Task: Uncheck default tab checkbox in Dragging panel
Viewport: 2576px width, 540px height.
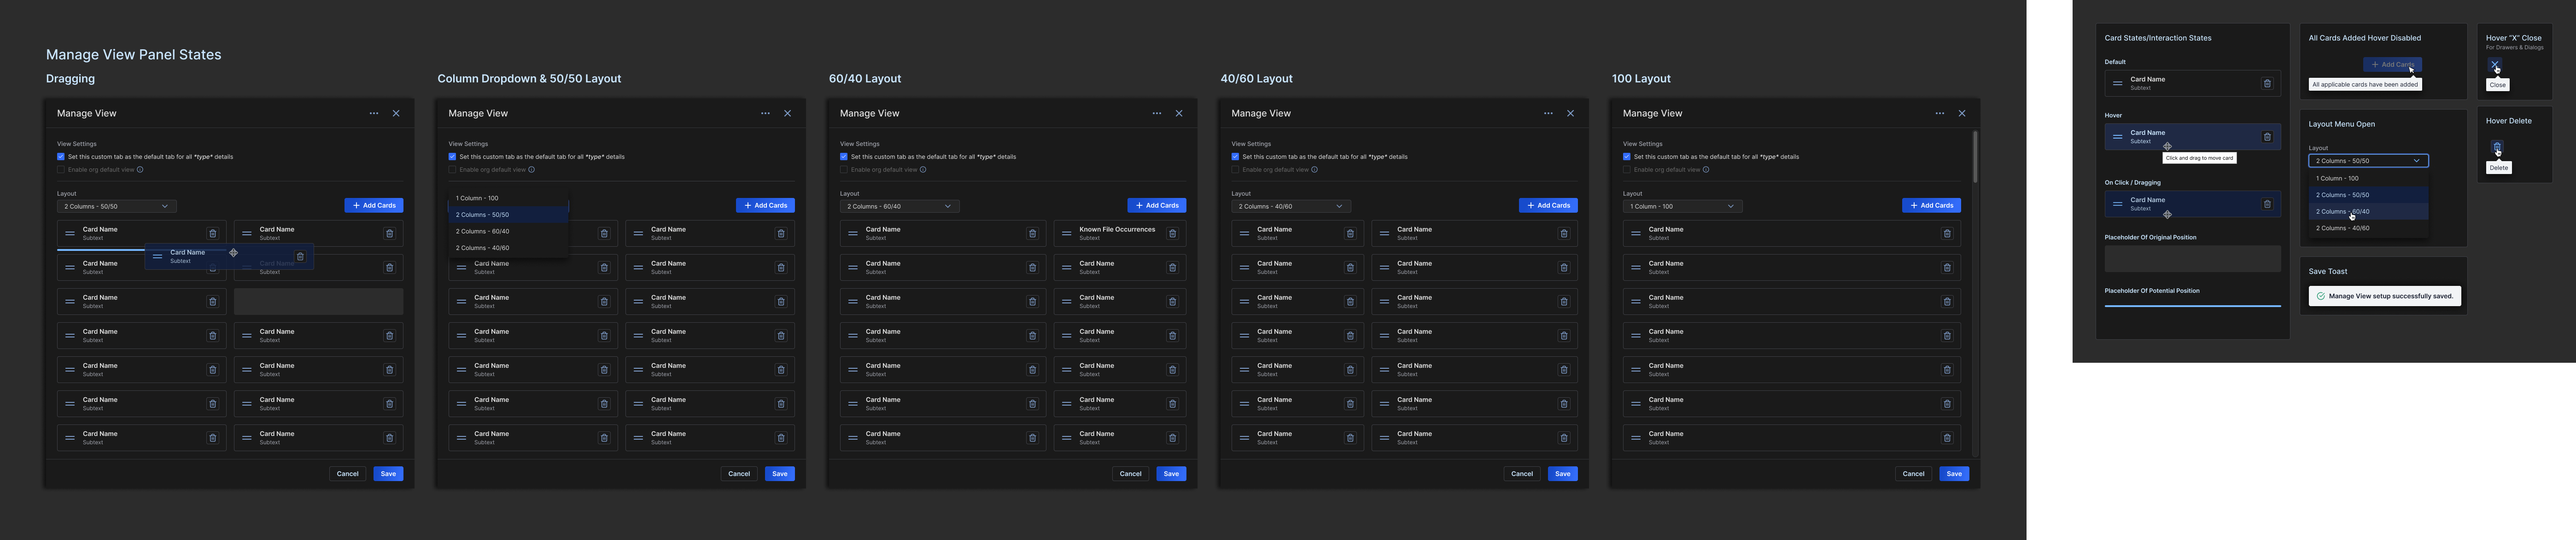Action: pyautogui.click(x=61, y=157)
